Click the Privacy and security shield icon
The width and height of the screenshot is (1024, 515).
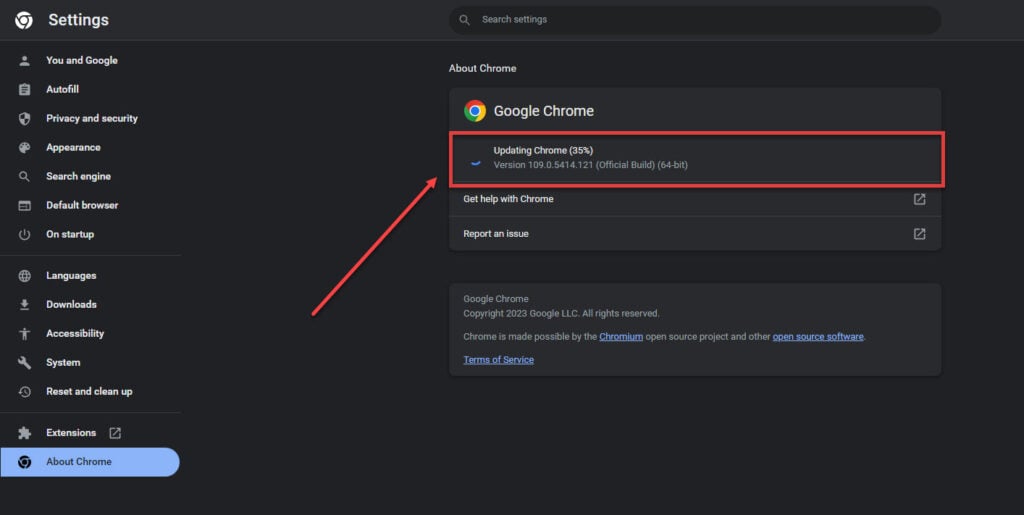(x=24, y=119)
